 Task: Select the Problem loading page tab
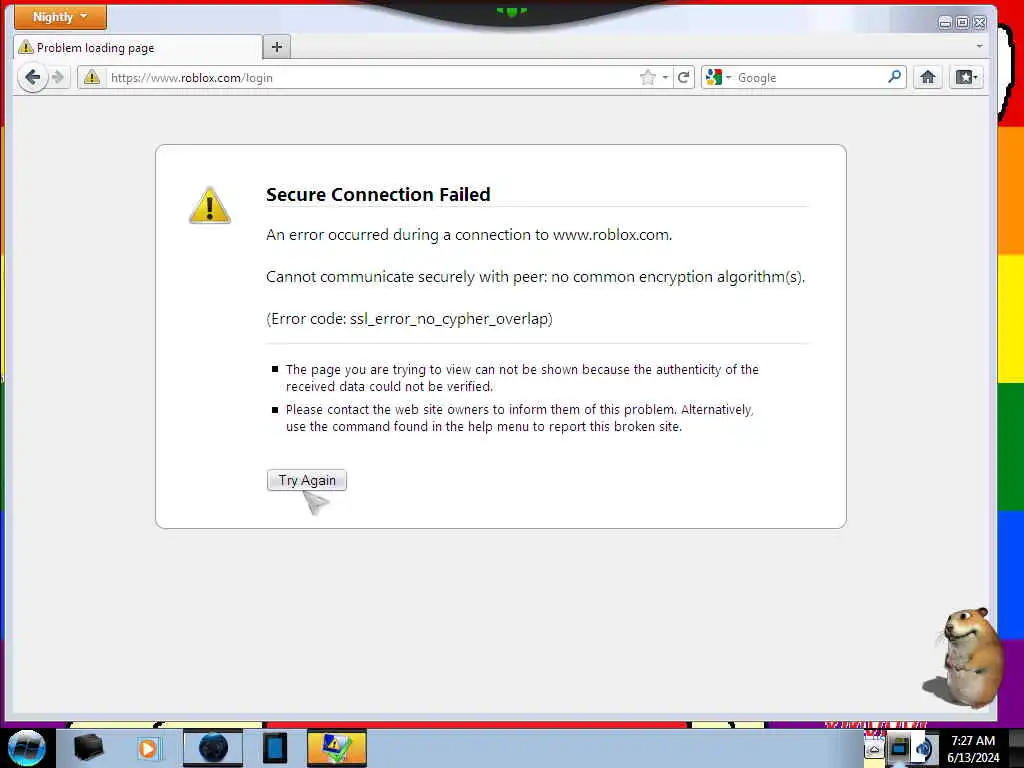[137, 47]
